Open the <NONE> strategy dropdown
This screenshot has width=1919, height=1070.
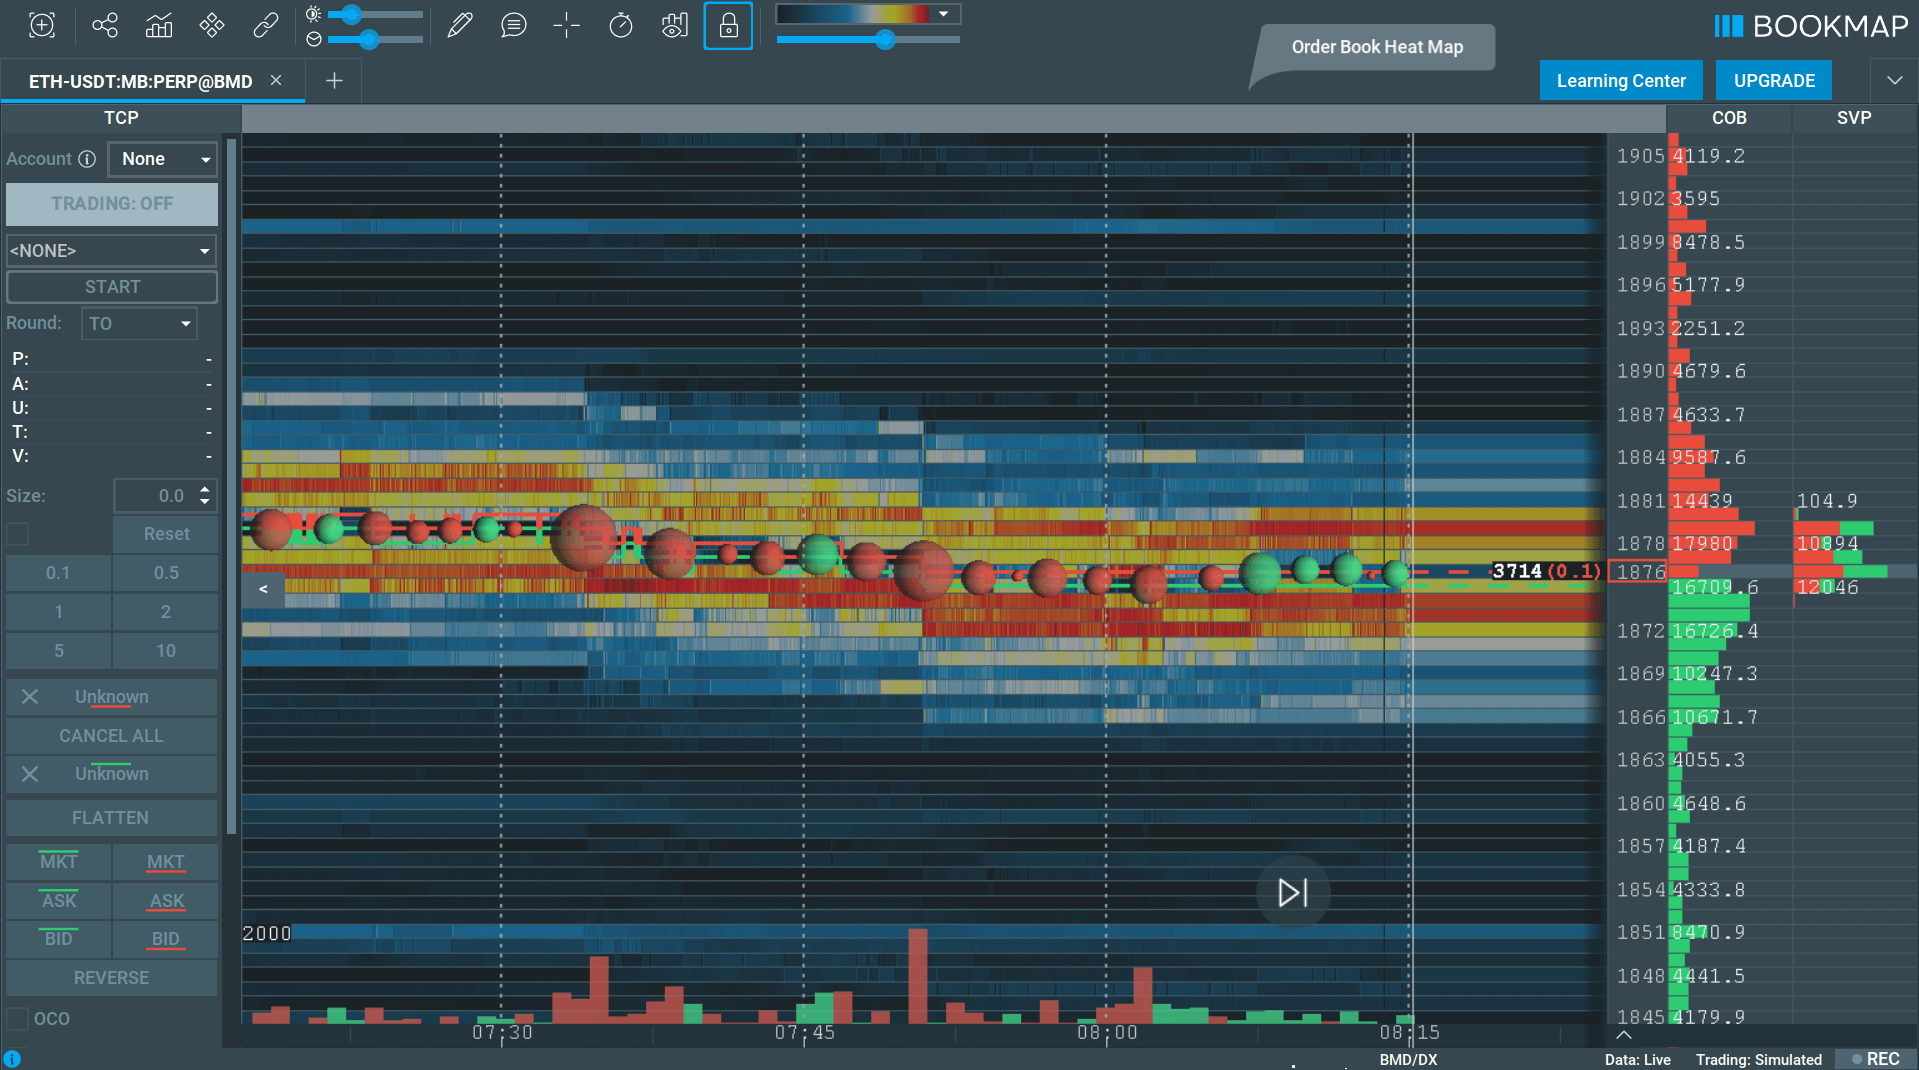[112, 250]
